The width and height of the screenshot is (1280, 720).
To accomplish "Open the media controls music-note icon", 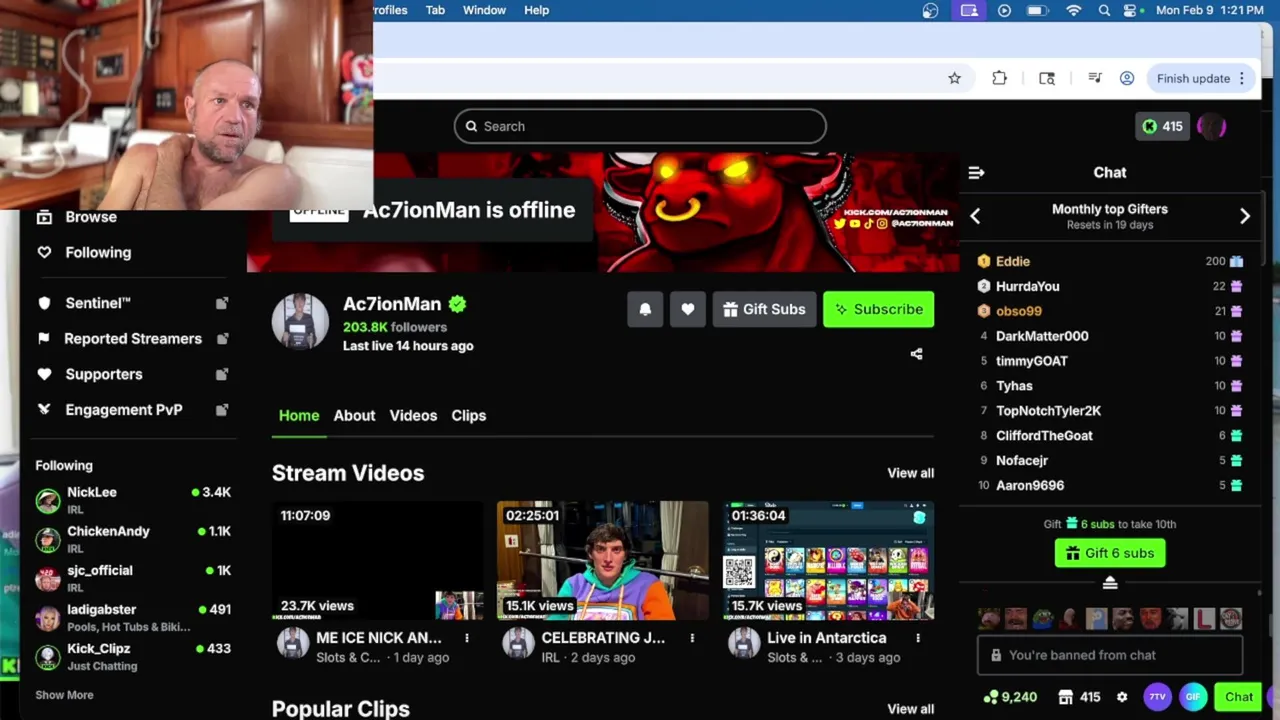I will point(1095,78).
